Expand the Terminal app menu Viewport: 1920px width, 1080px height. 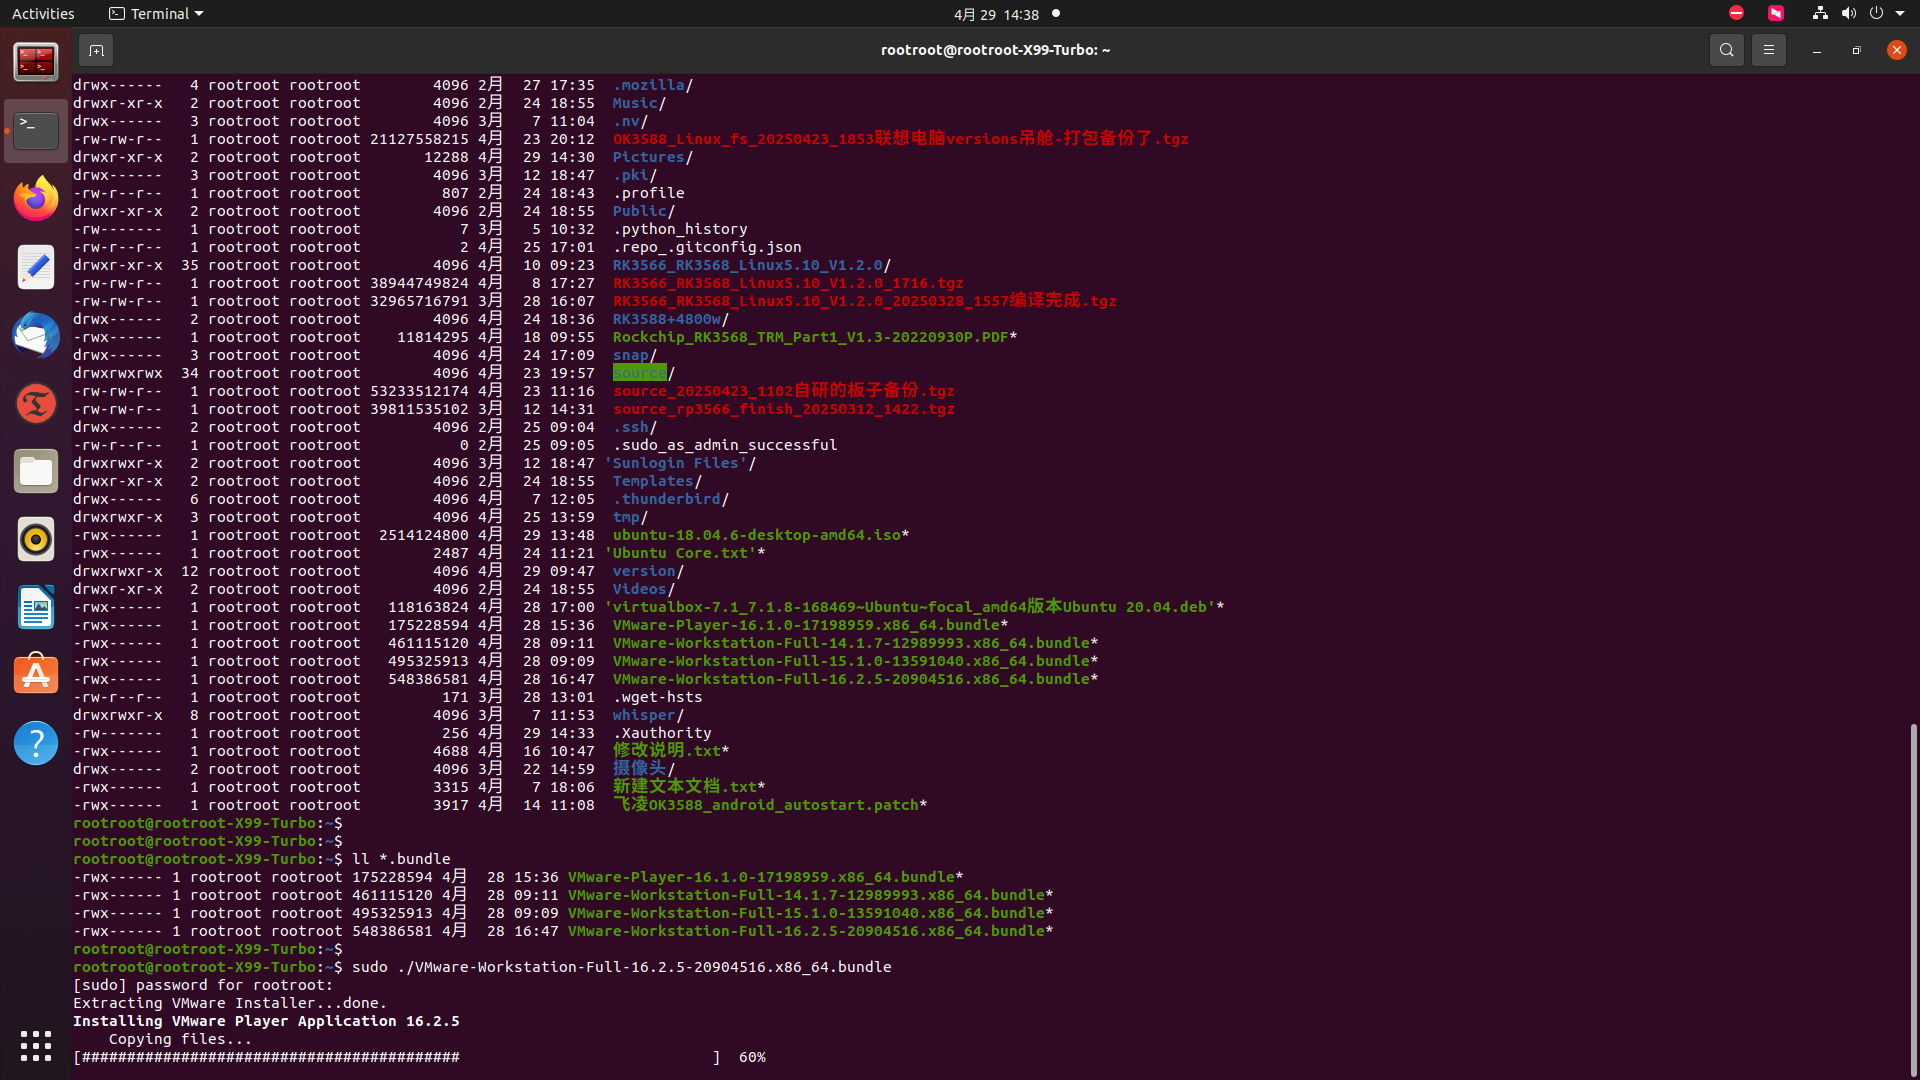point(156,14)
